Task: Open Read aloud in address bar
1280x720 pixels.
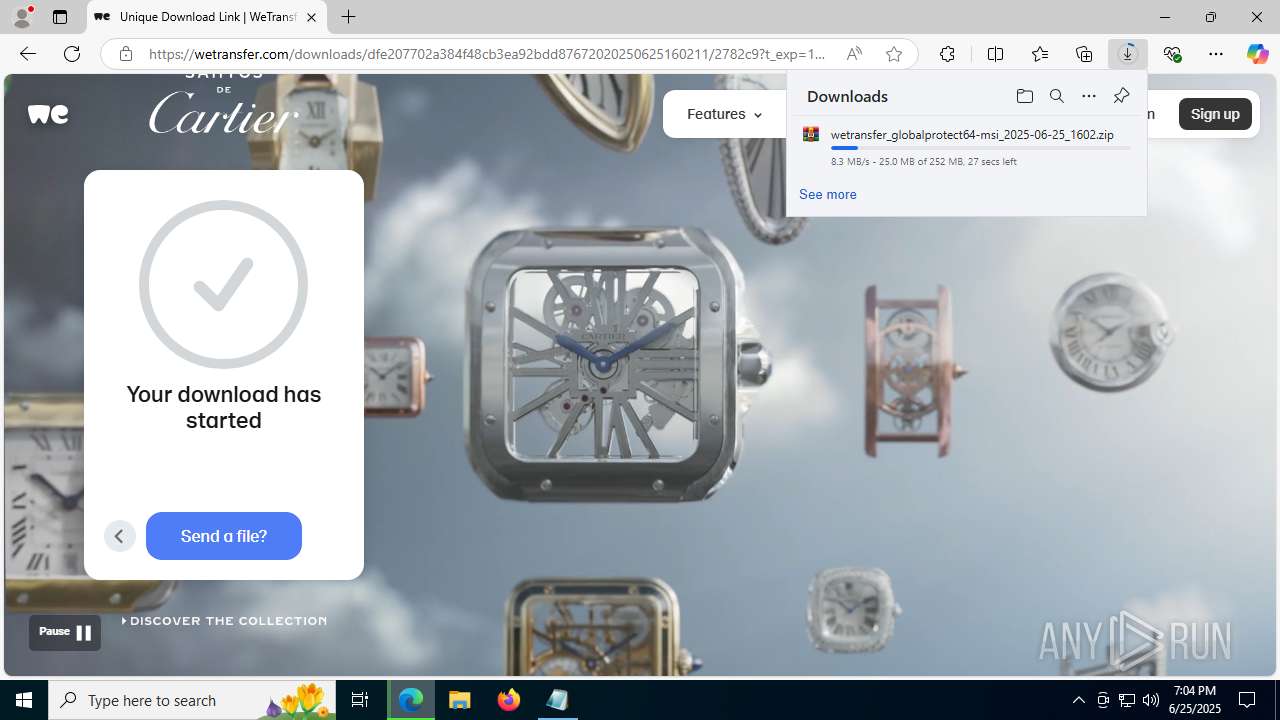Action: click(854, 54)
